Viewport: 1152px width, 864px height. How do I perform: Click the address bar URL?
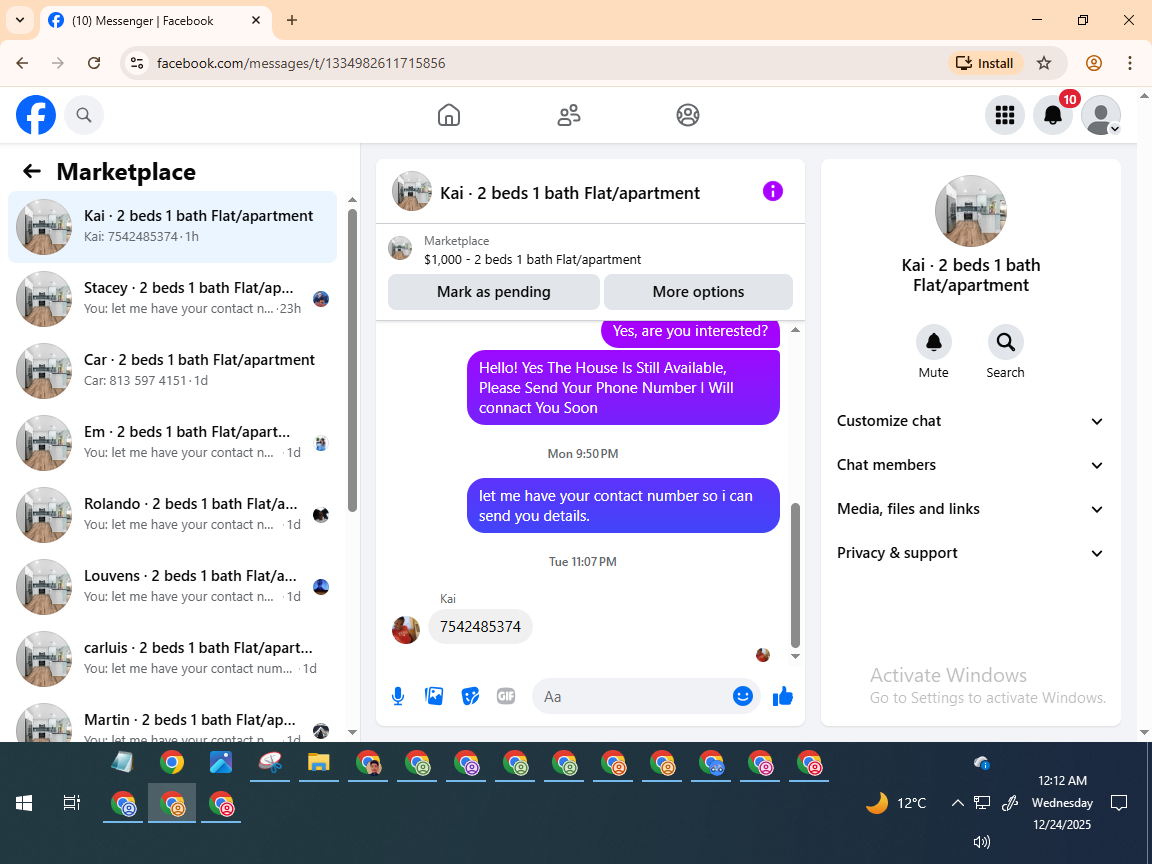[301, 63]
